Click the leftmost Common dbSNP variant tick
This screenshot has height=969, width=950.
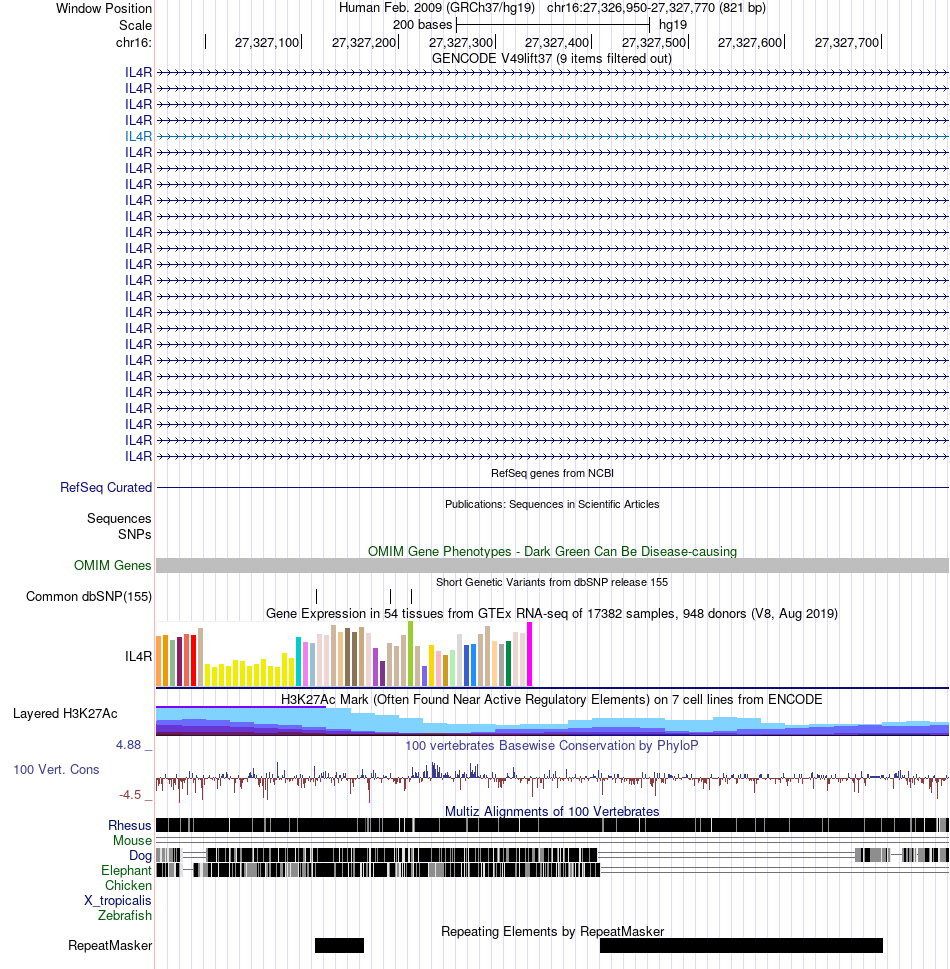pyautogui.click(x=316, y=596)
